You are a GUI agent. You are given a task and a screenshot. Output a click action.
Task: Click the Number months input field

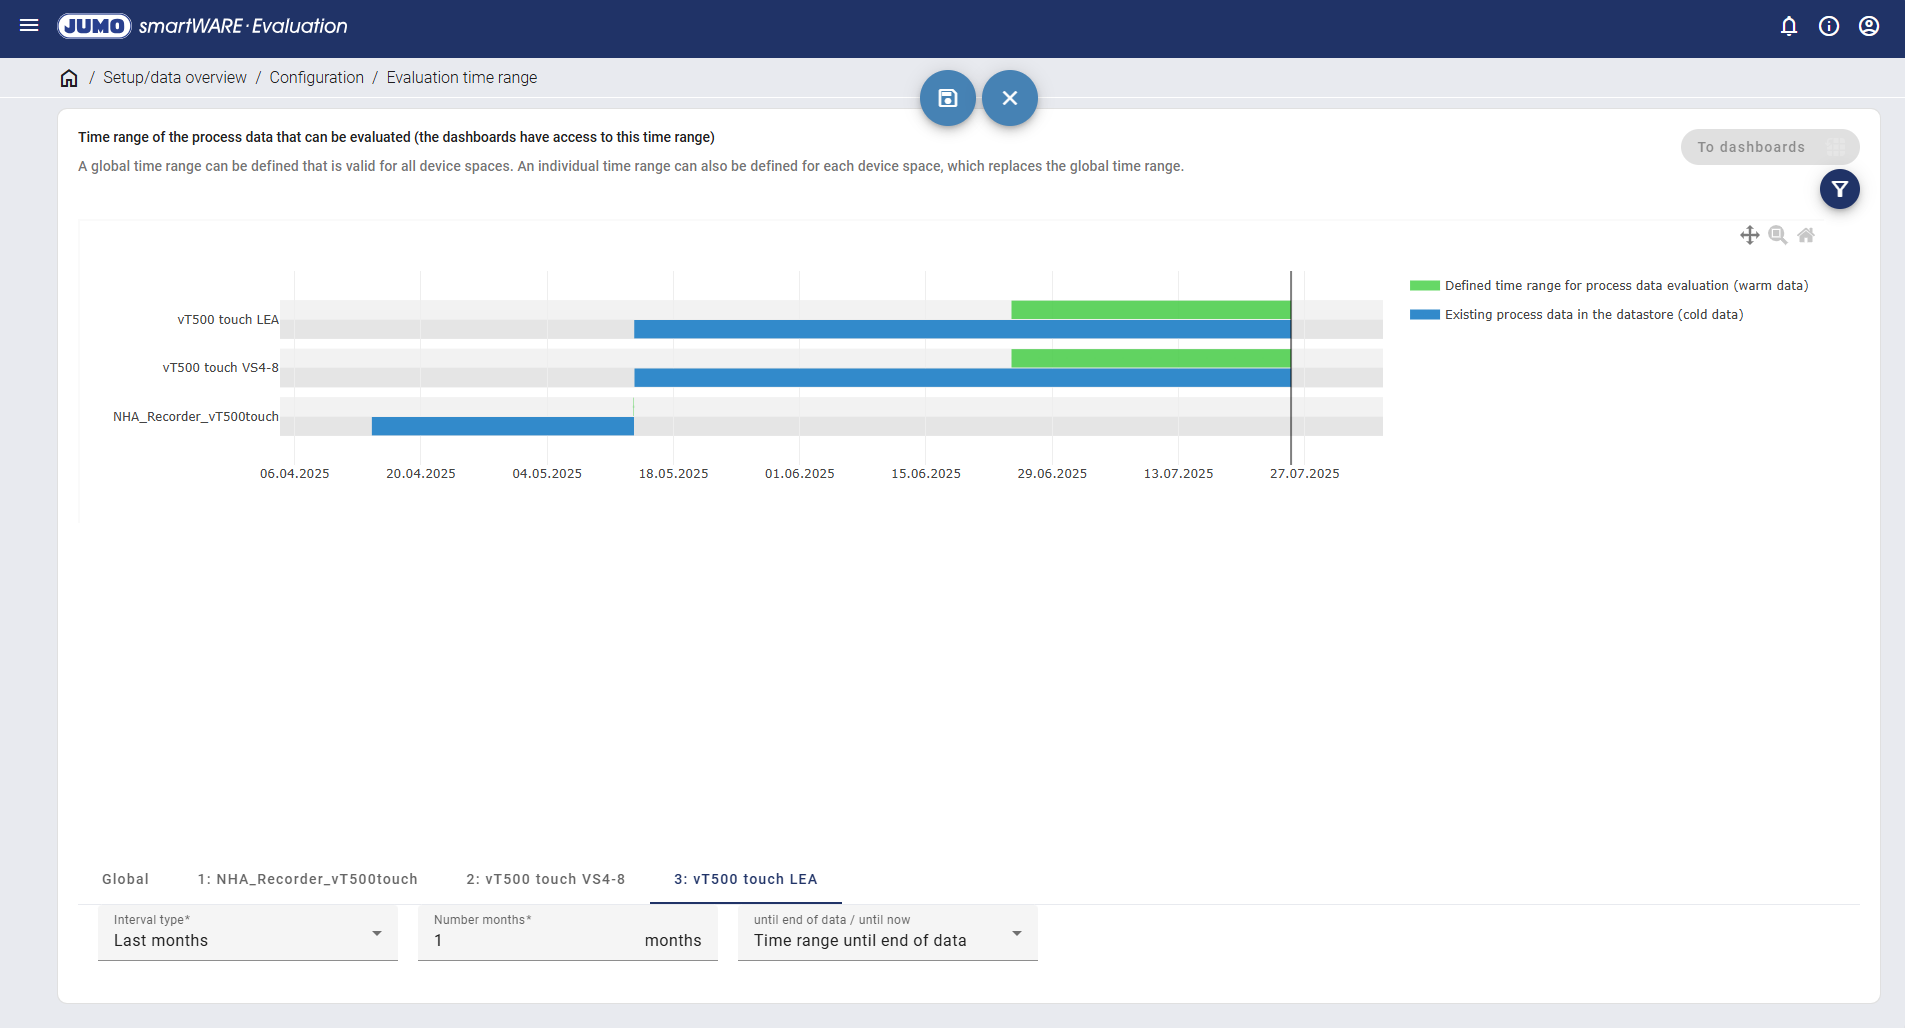click(x=530, y=940)
